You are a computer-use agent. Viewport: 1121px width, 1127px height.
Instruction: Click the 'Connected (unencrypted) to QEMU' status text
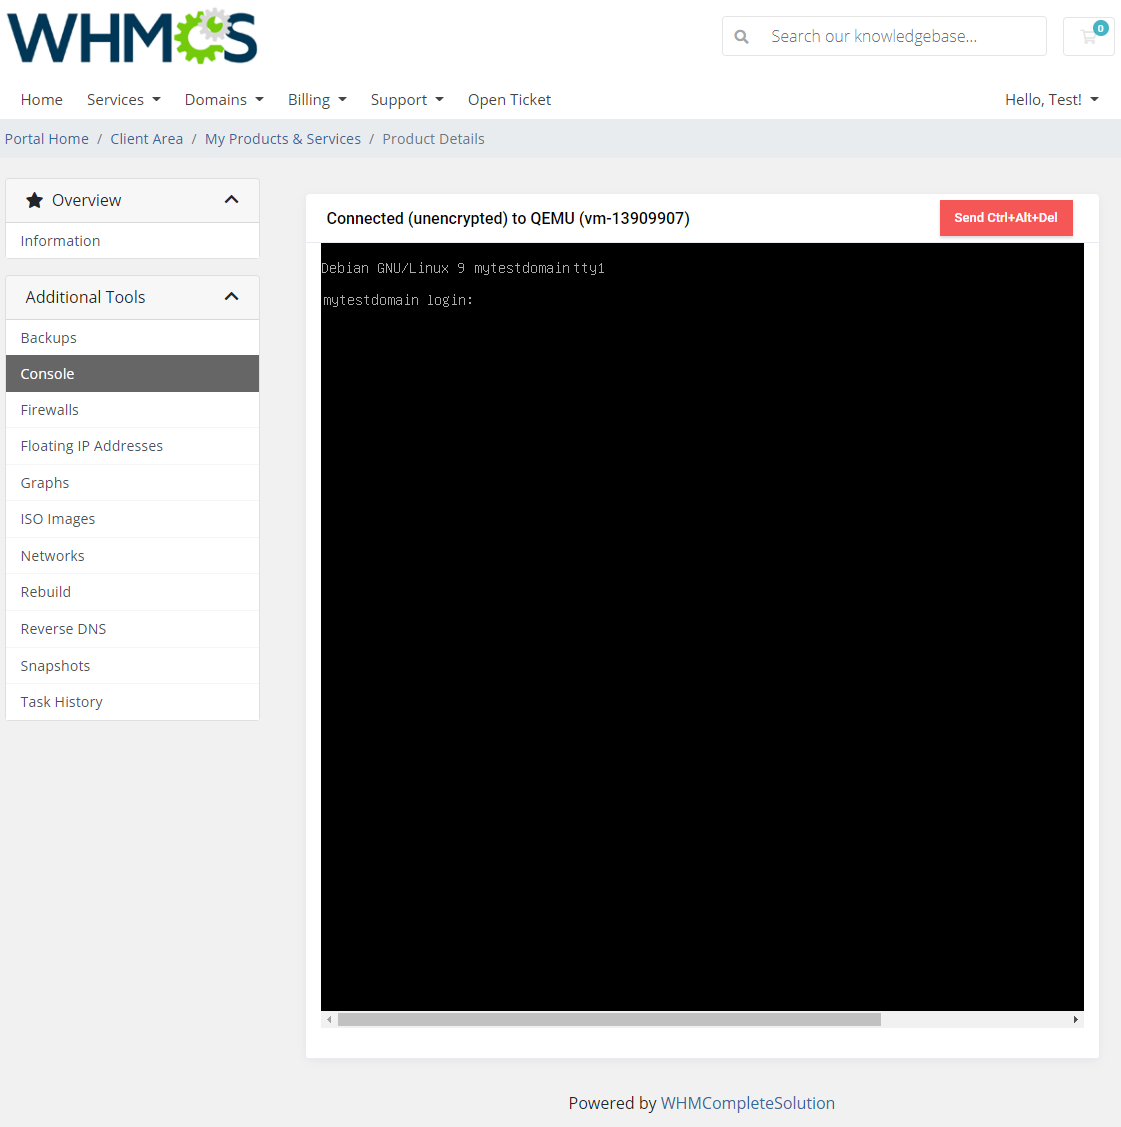pyautogui.click(x=508, y=218)
